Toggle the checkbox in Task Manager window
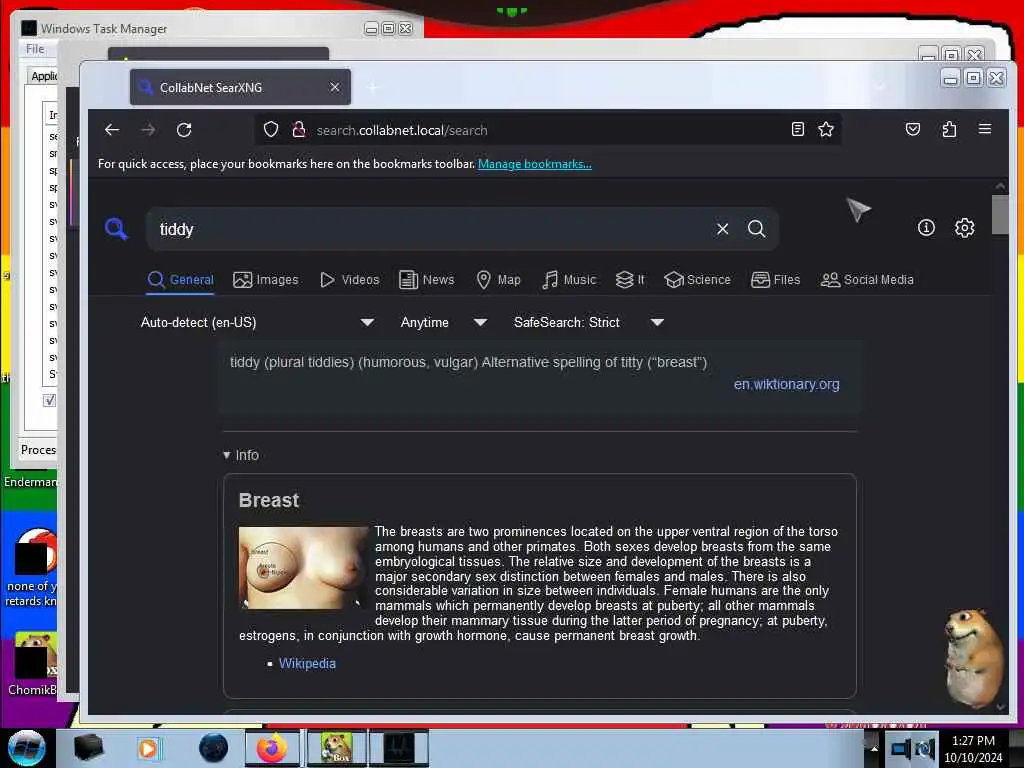 [50, 400]
